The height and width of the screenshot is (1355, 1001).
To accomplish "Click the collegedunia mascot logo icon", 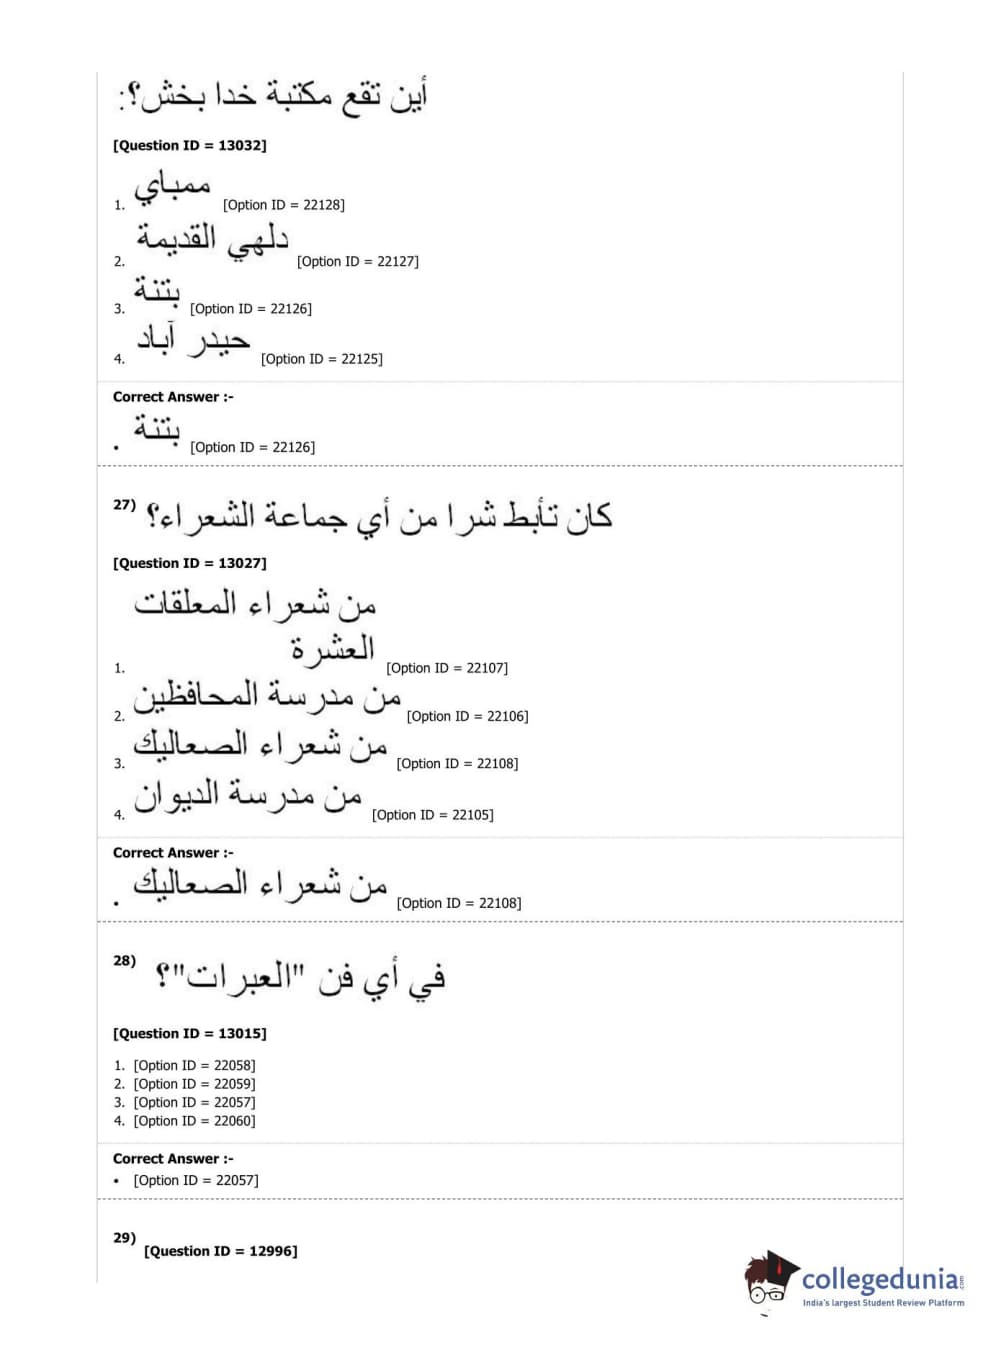I will point(770,1278).
